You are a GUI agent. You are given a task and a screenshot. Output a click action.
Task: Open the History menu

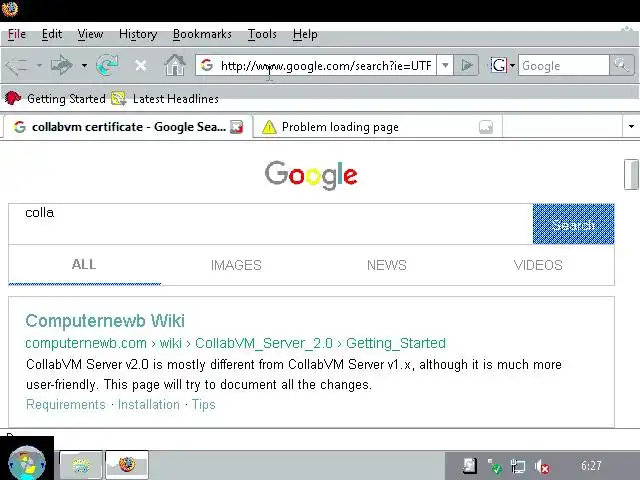click(138, 34)
